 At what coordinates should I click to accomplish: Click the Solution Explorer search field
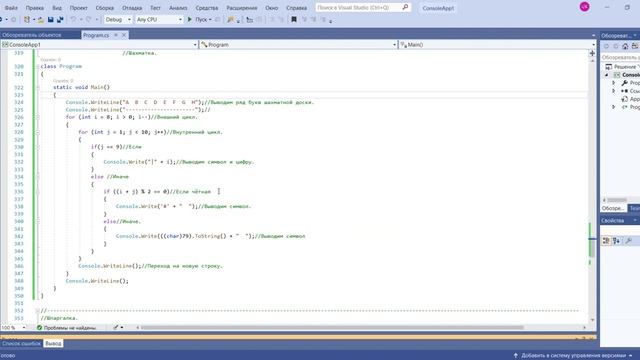[620, 57]
